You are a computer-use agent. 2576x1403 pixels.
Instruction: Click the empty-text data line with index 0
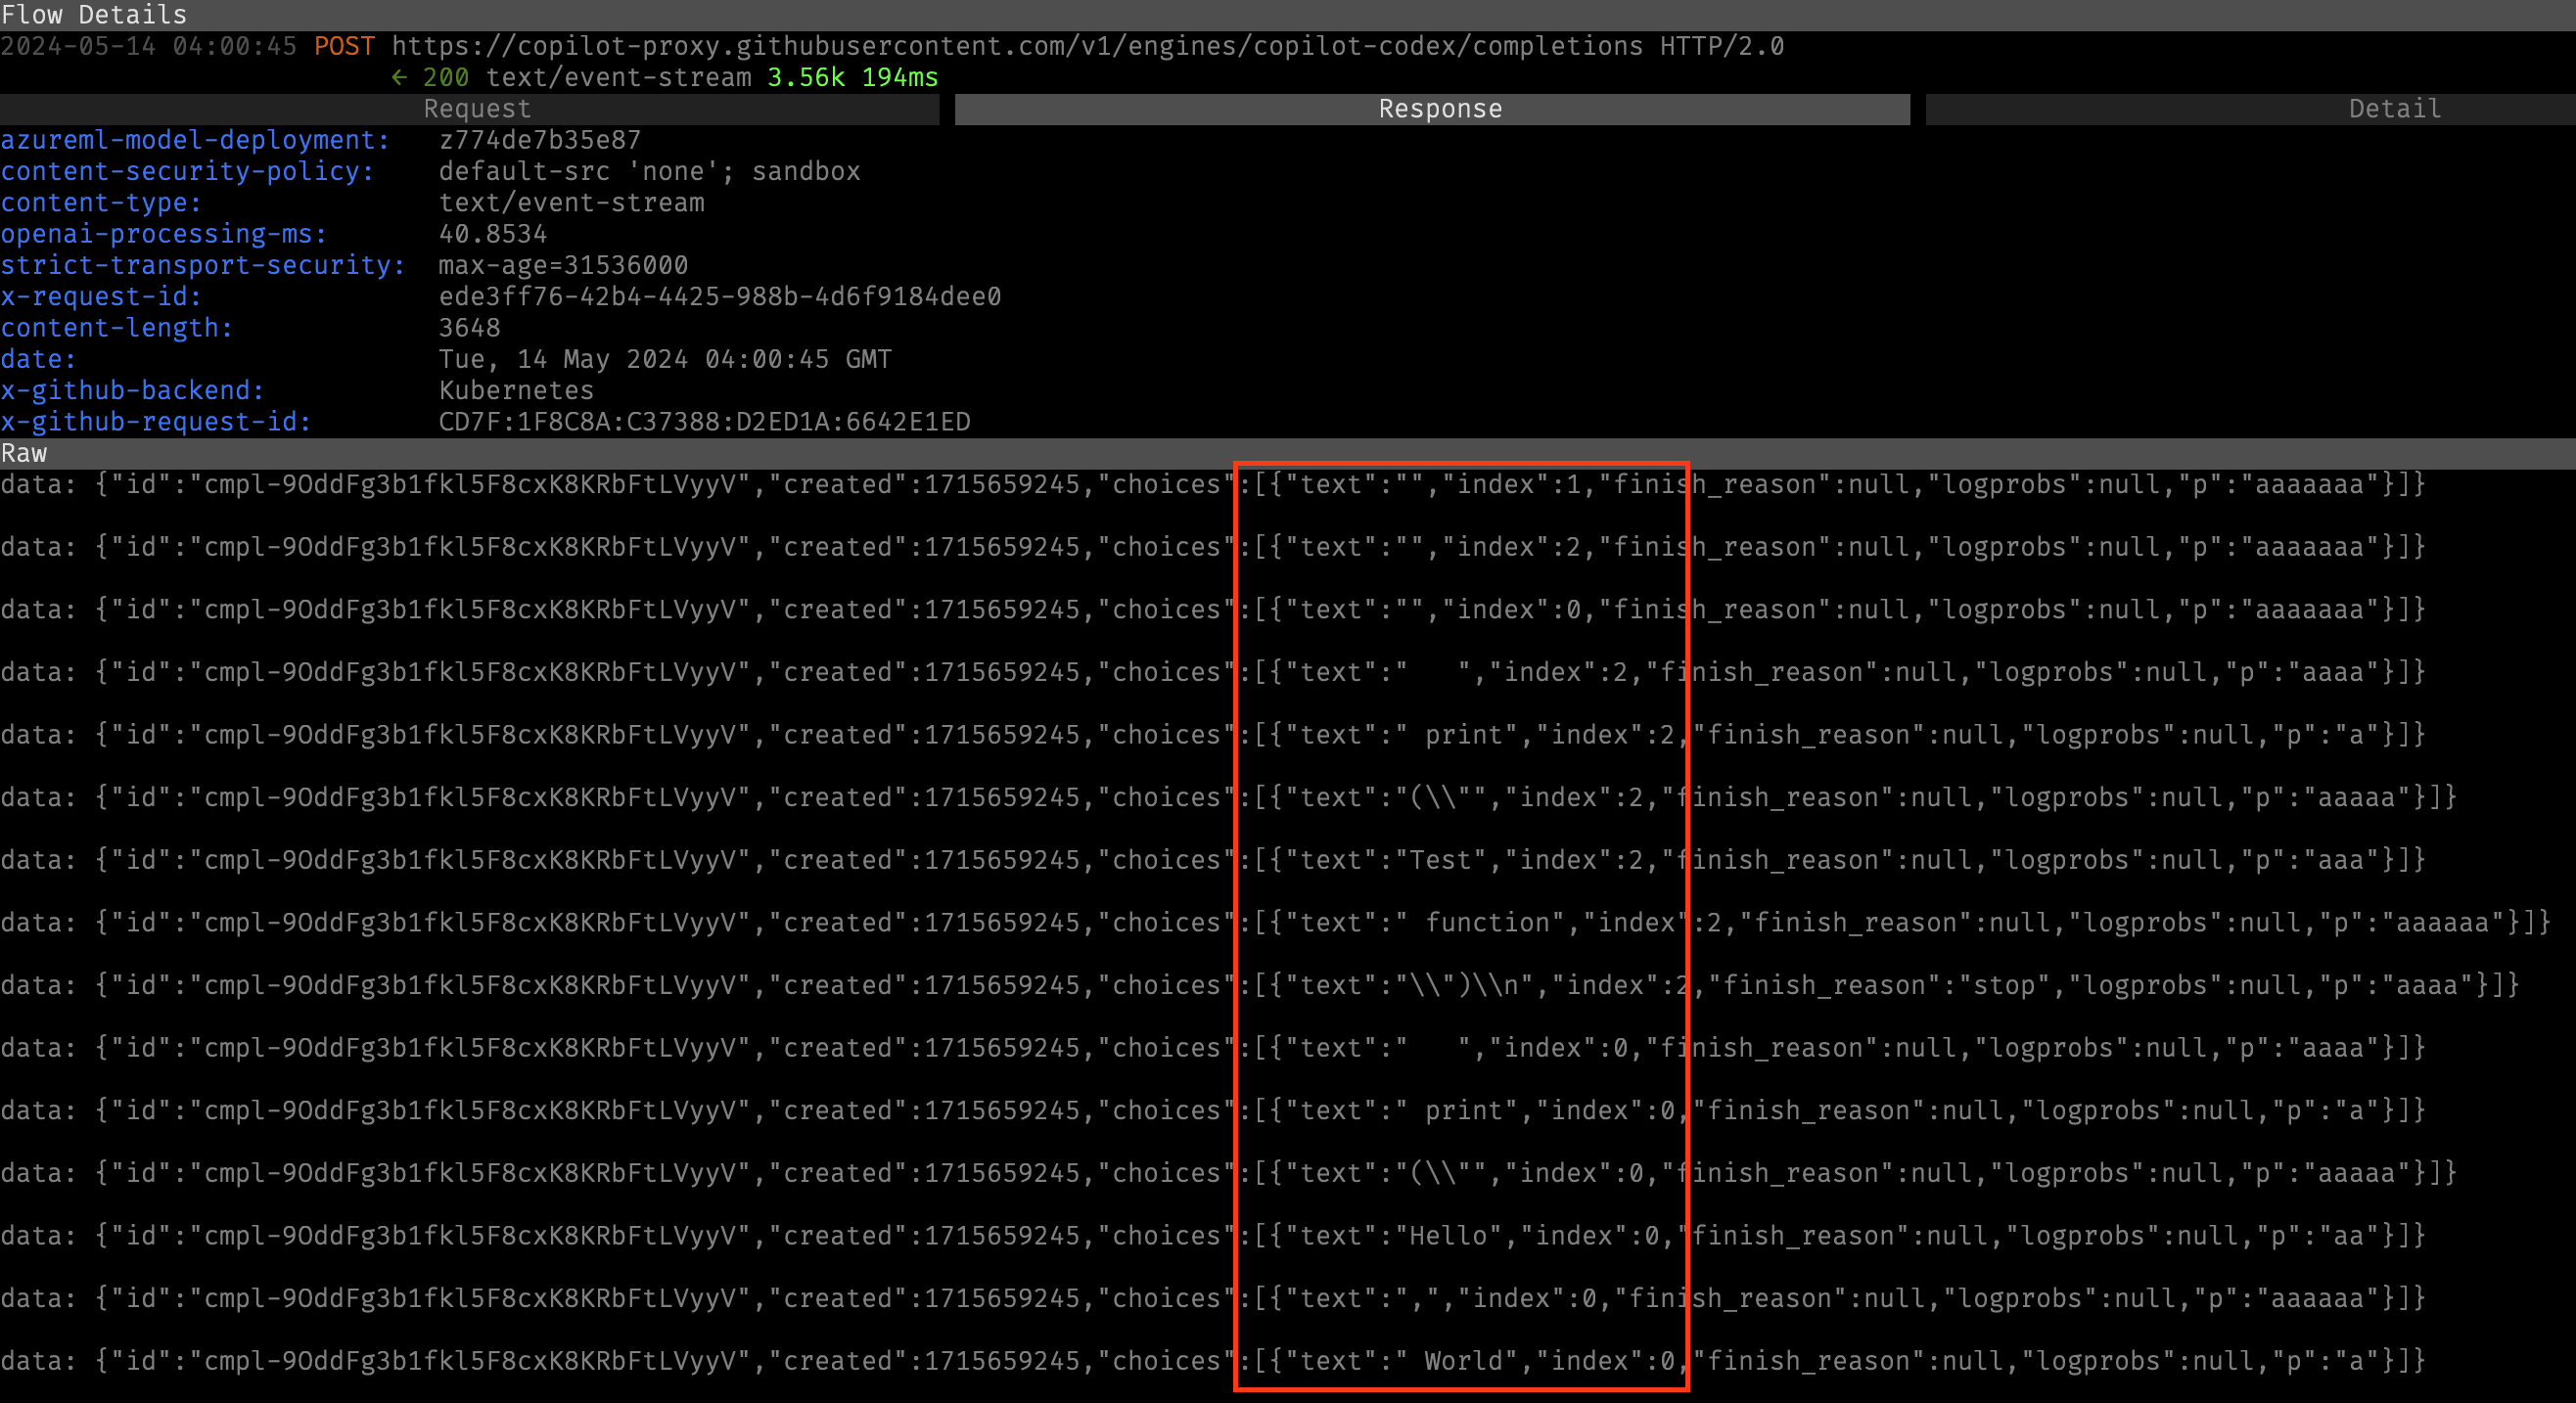pos(1213,610)
